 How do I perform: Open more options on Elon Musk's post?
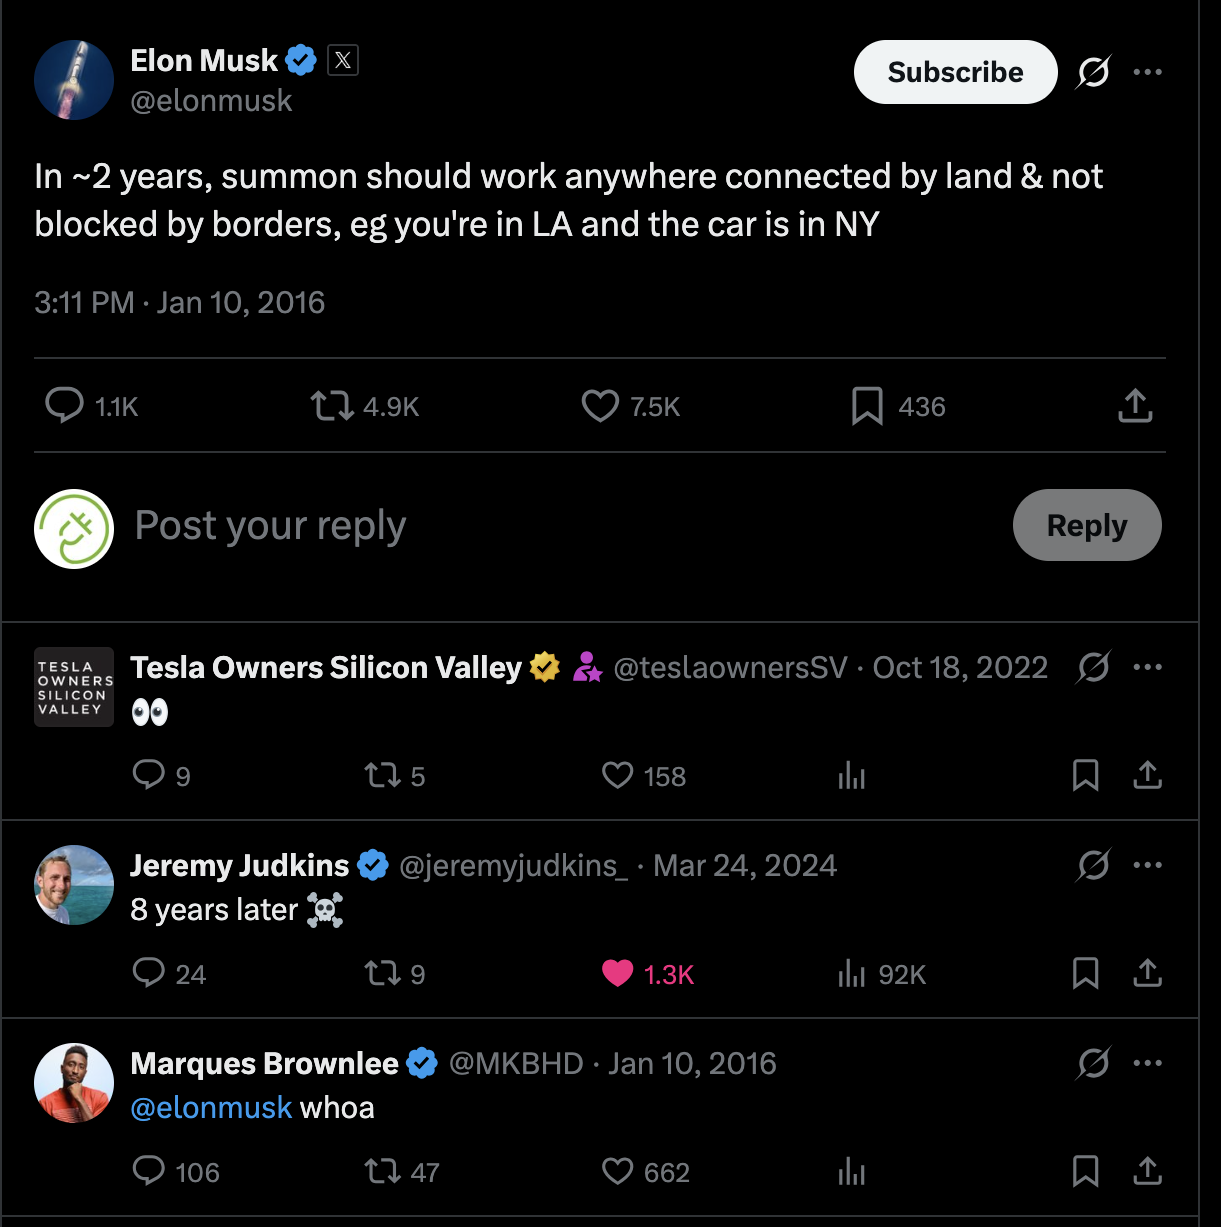1147,72
